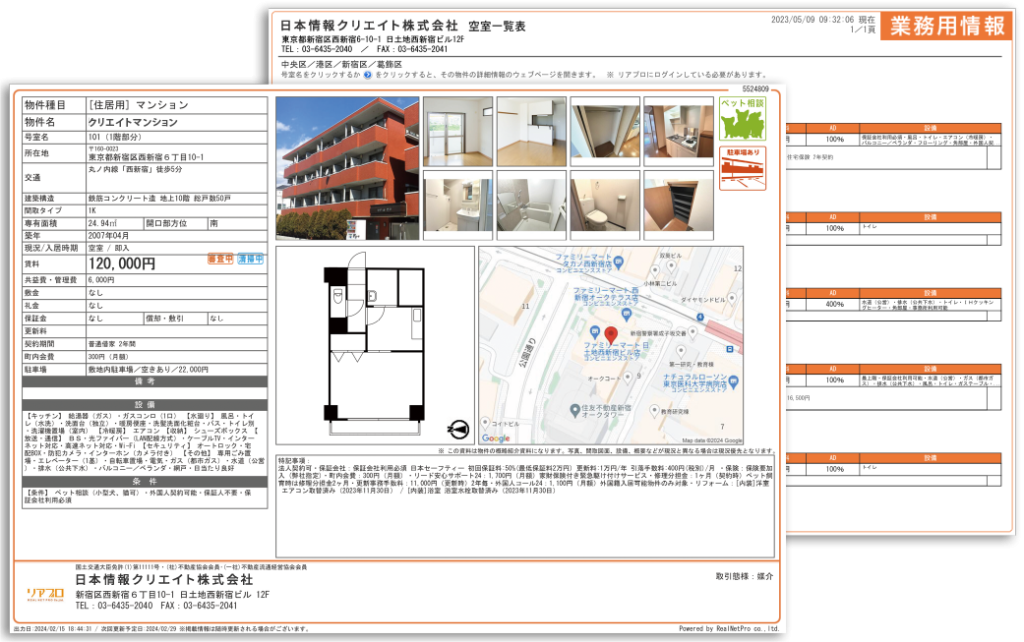Viewport: 1024px width, 642px height.
Task: Click the green pet consultation icon
Action: click(x=743, y=119)
